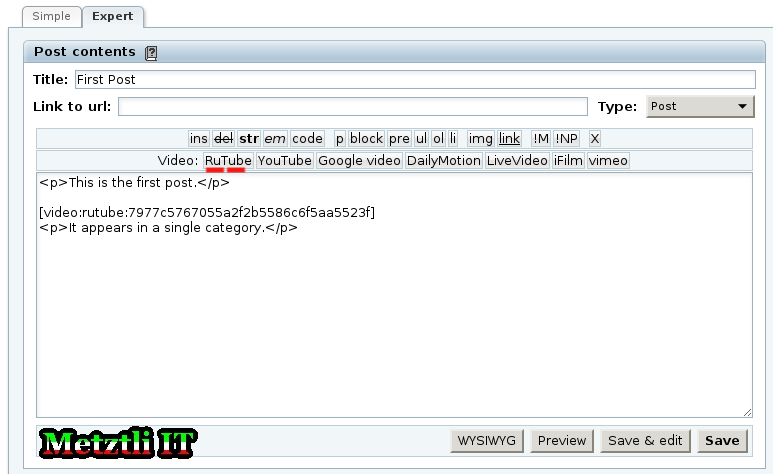
Task: Apply str (strong) tag
Action: point(249,138)
